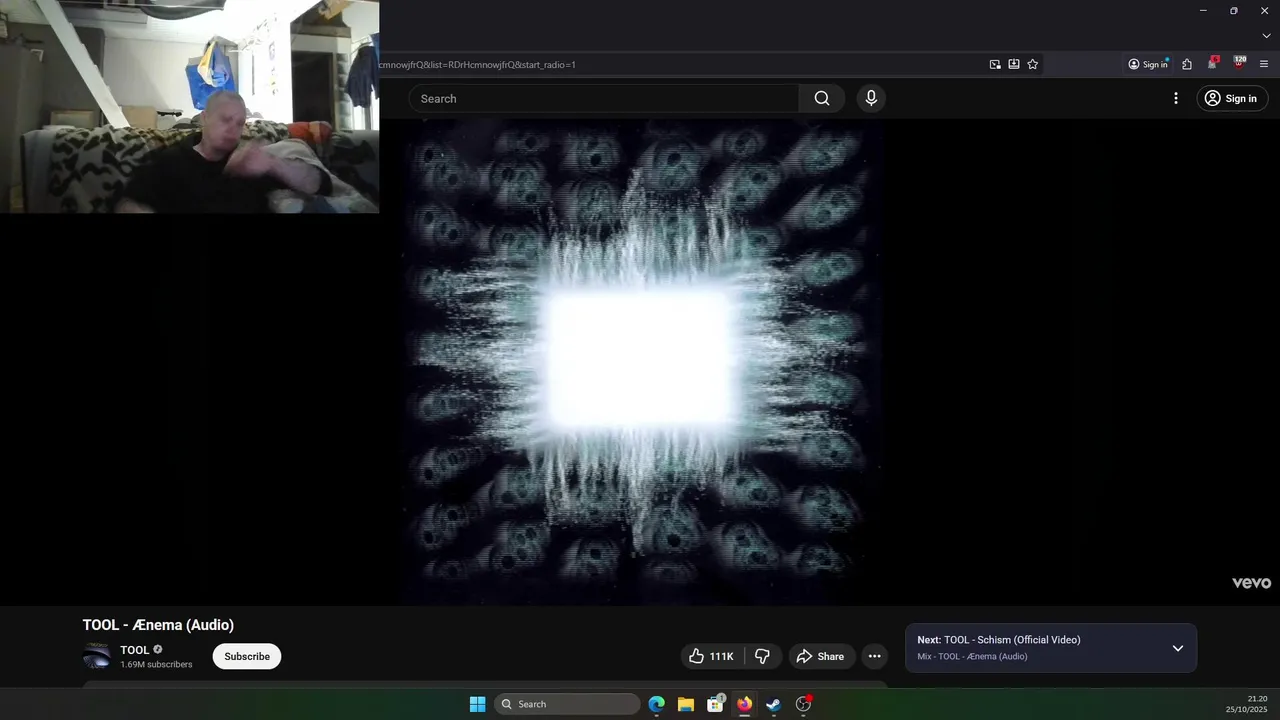Open the Windows Start menu
The image size is (1280, 720).
pyautogui.click(x=478, y=704)
